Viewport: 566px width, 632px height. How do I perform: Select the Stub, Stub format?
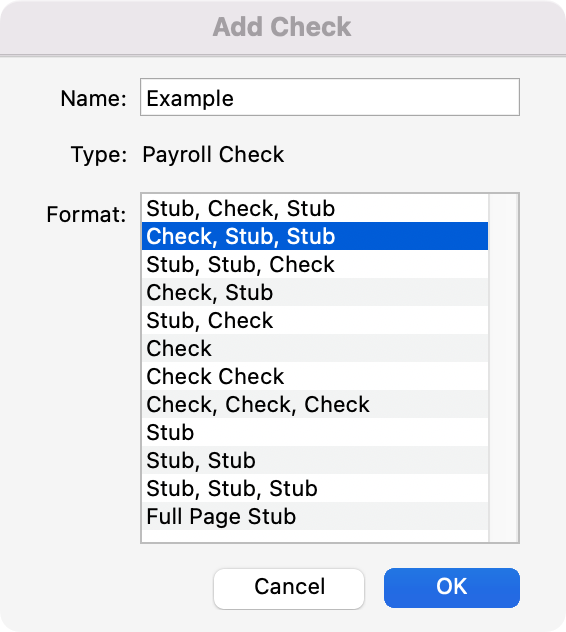[x=315, y=460]
